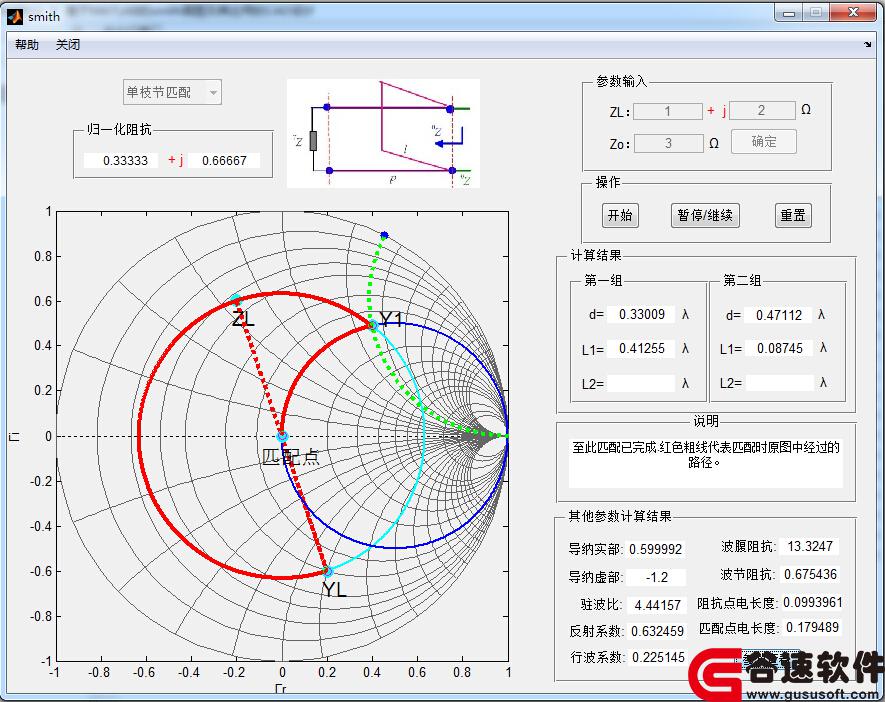885x702 pixels.
Task: Click the dock arrow in the menu bar
Action: [868, 45]
